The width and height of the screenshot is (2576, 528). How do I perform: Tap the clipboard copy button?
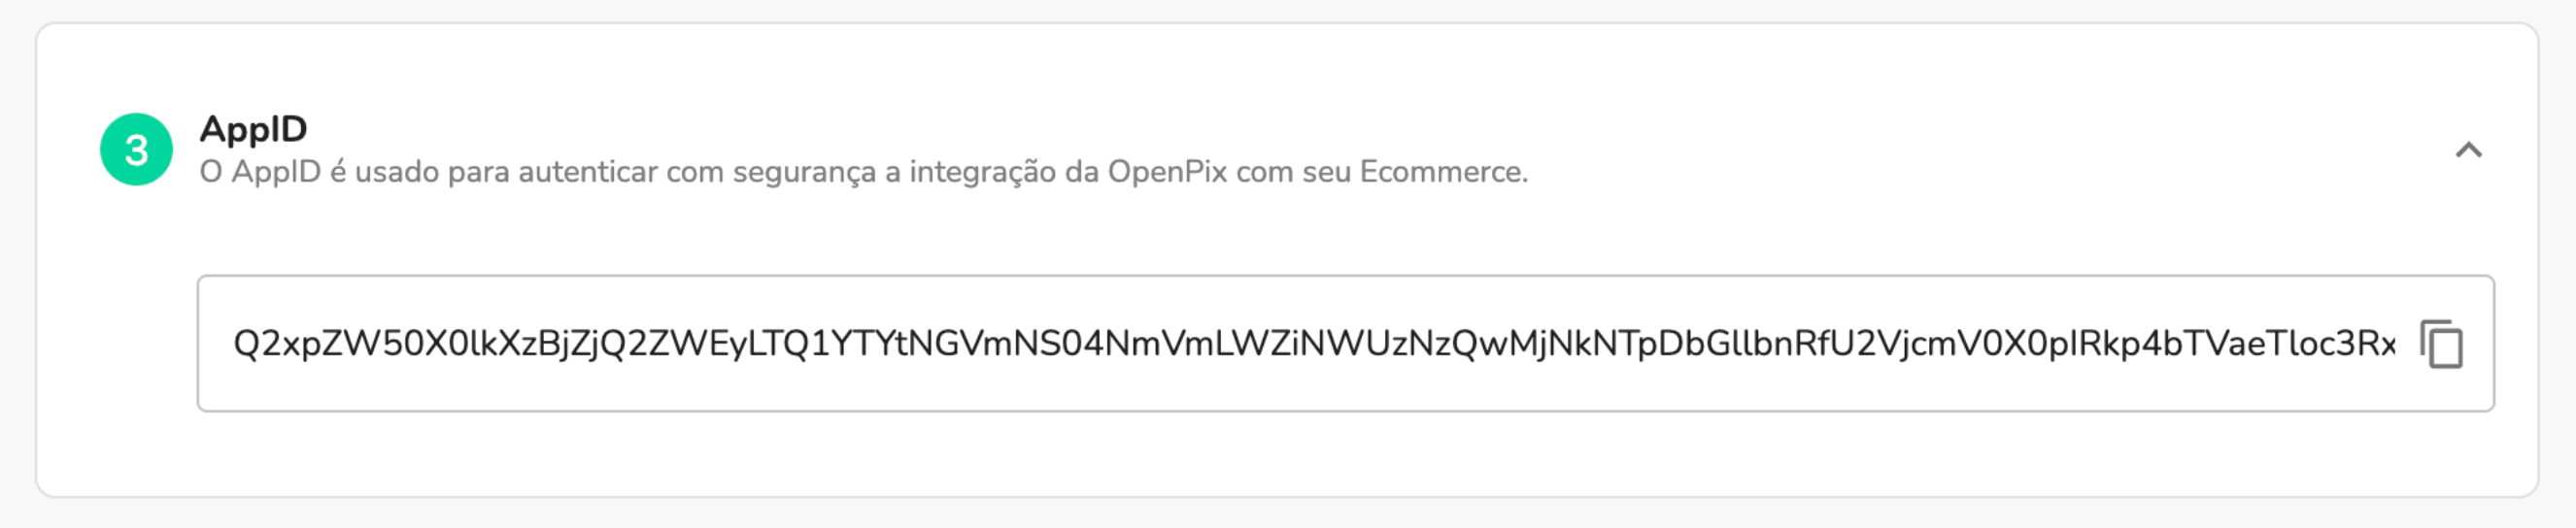point(2441,344)
